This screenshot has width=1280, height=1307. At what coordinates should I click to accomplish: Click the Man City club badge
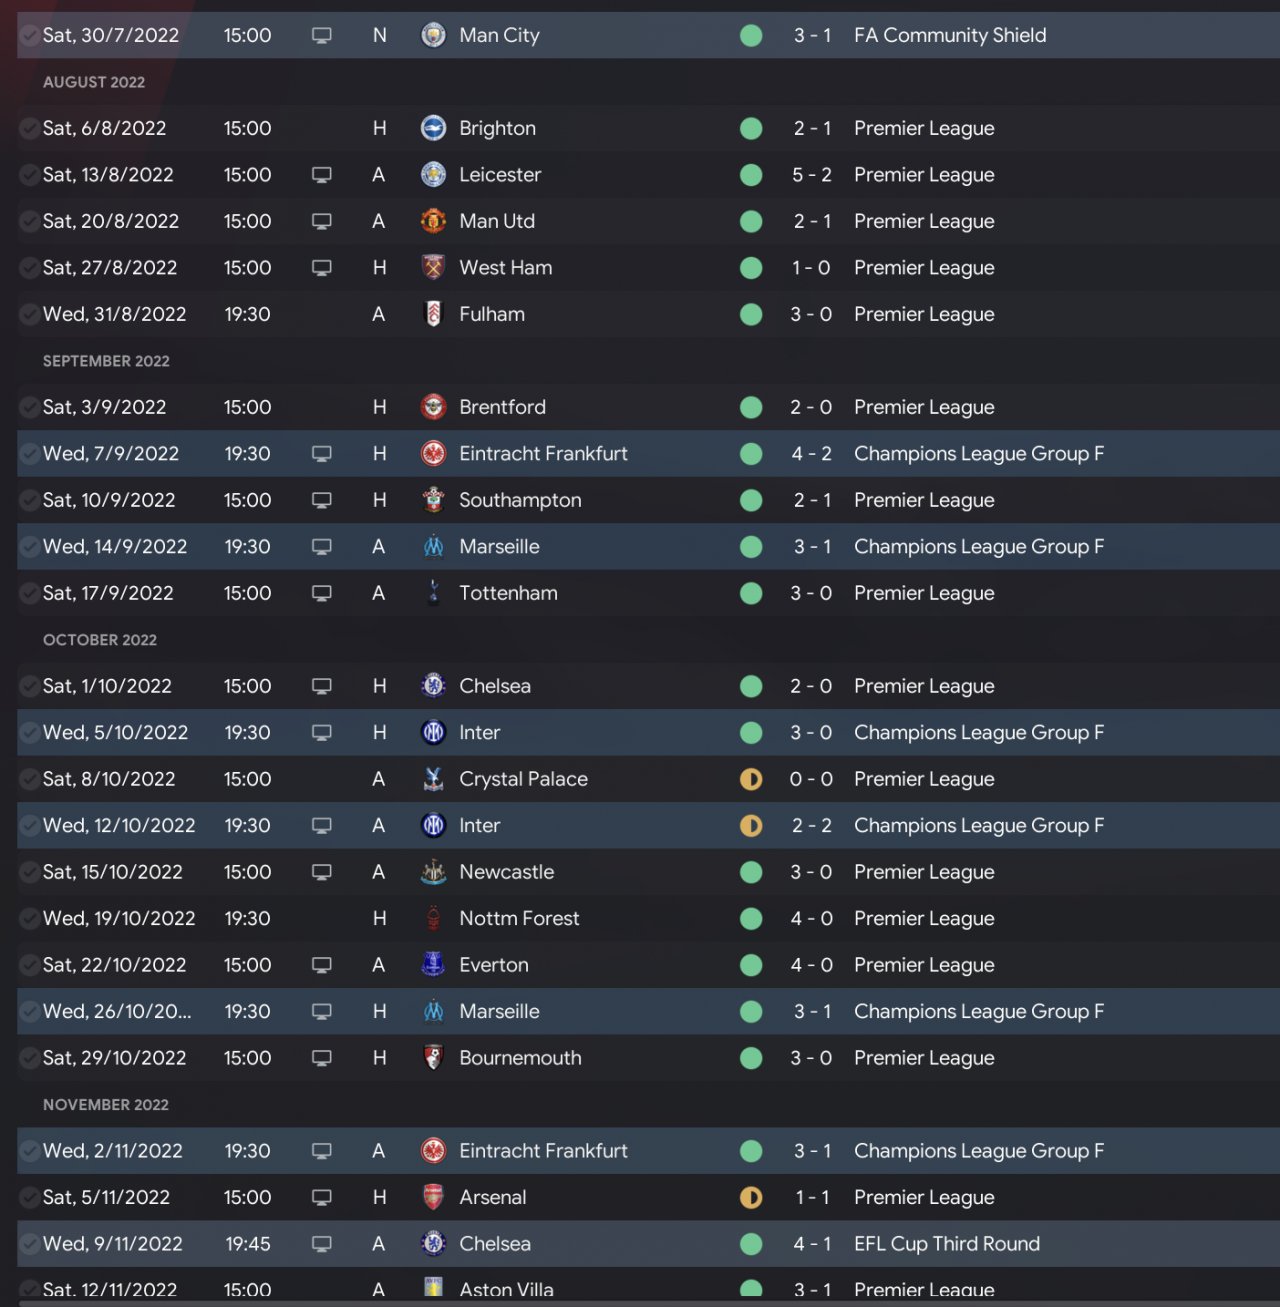click(433, 36)
